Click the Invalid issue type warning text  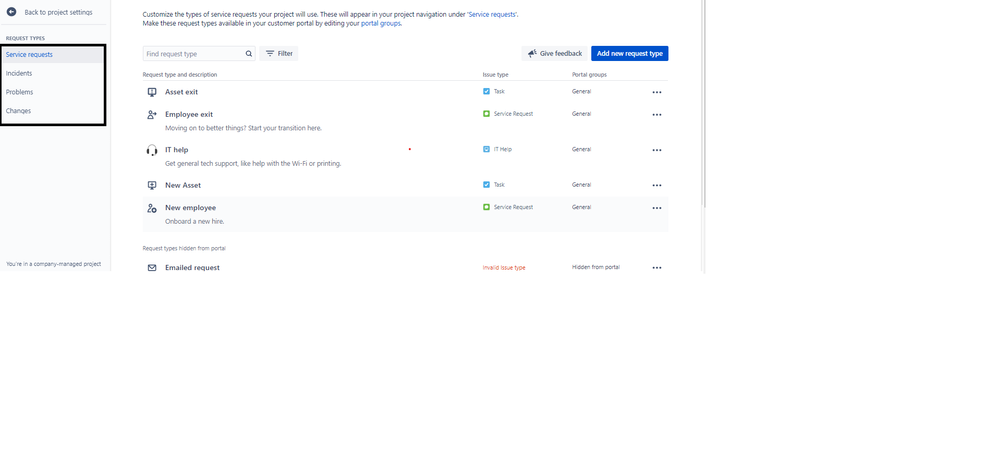[504, 268]
